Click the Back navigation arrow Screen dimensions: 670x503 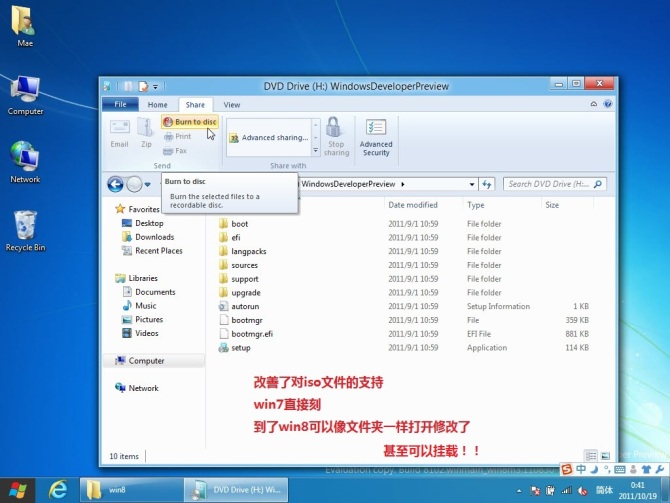115,184
